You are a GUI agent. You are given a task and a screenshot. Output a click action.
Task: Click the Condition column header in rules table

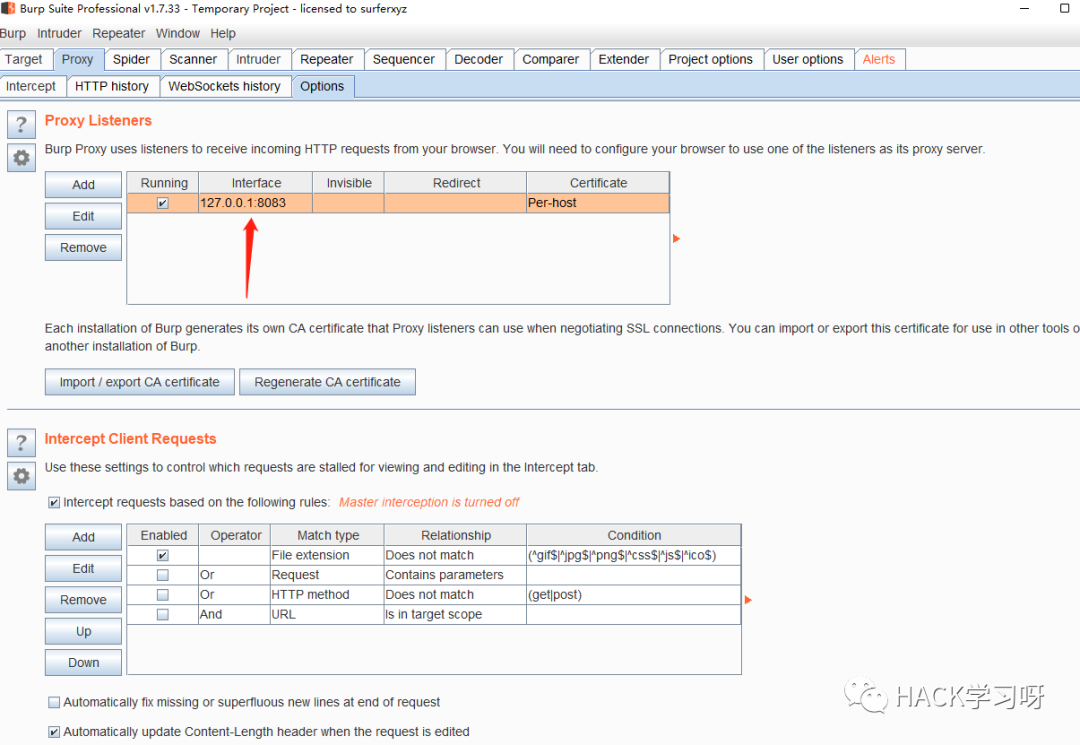[634, 535]
